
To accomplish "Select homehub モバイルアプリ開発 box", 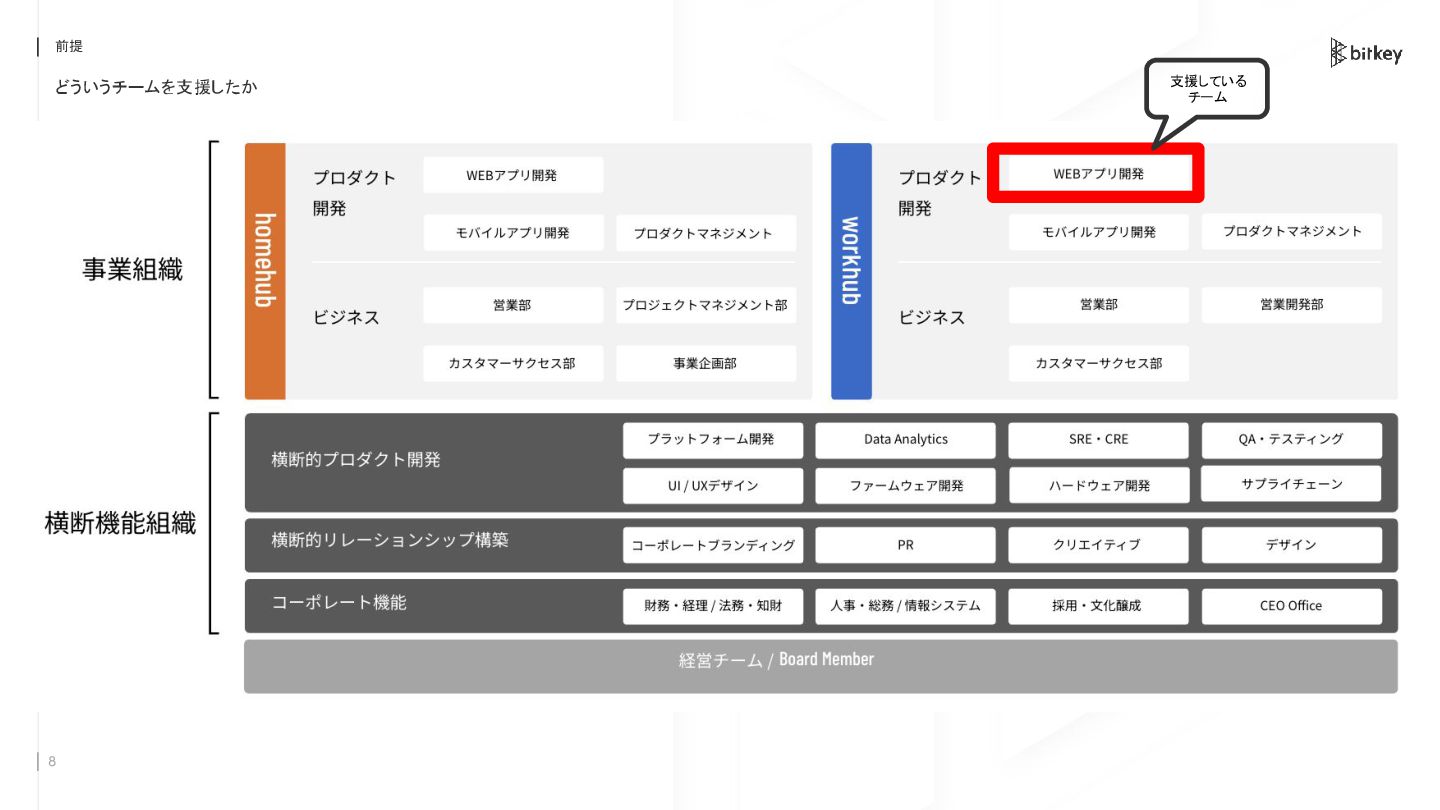I will 513,232.
